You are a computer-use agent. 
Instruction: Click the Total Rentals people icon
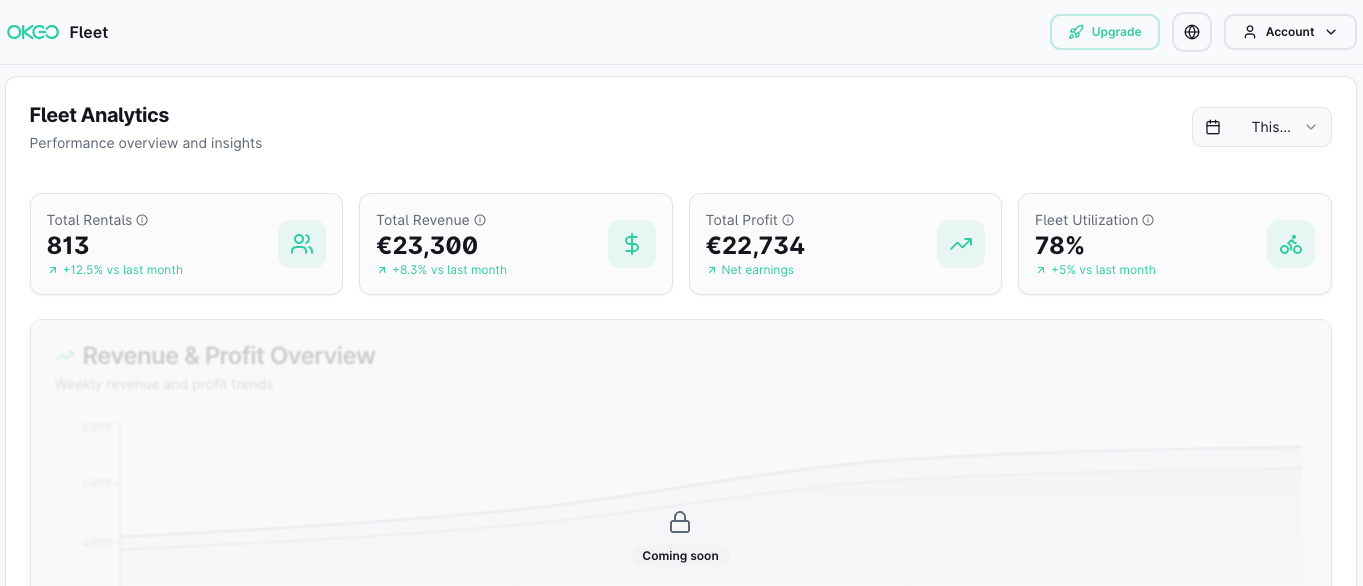[302, 244]
